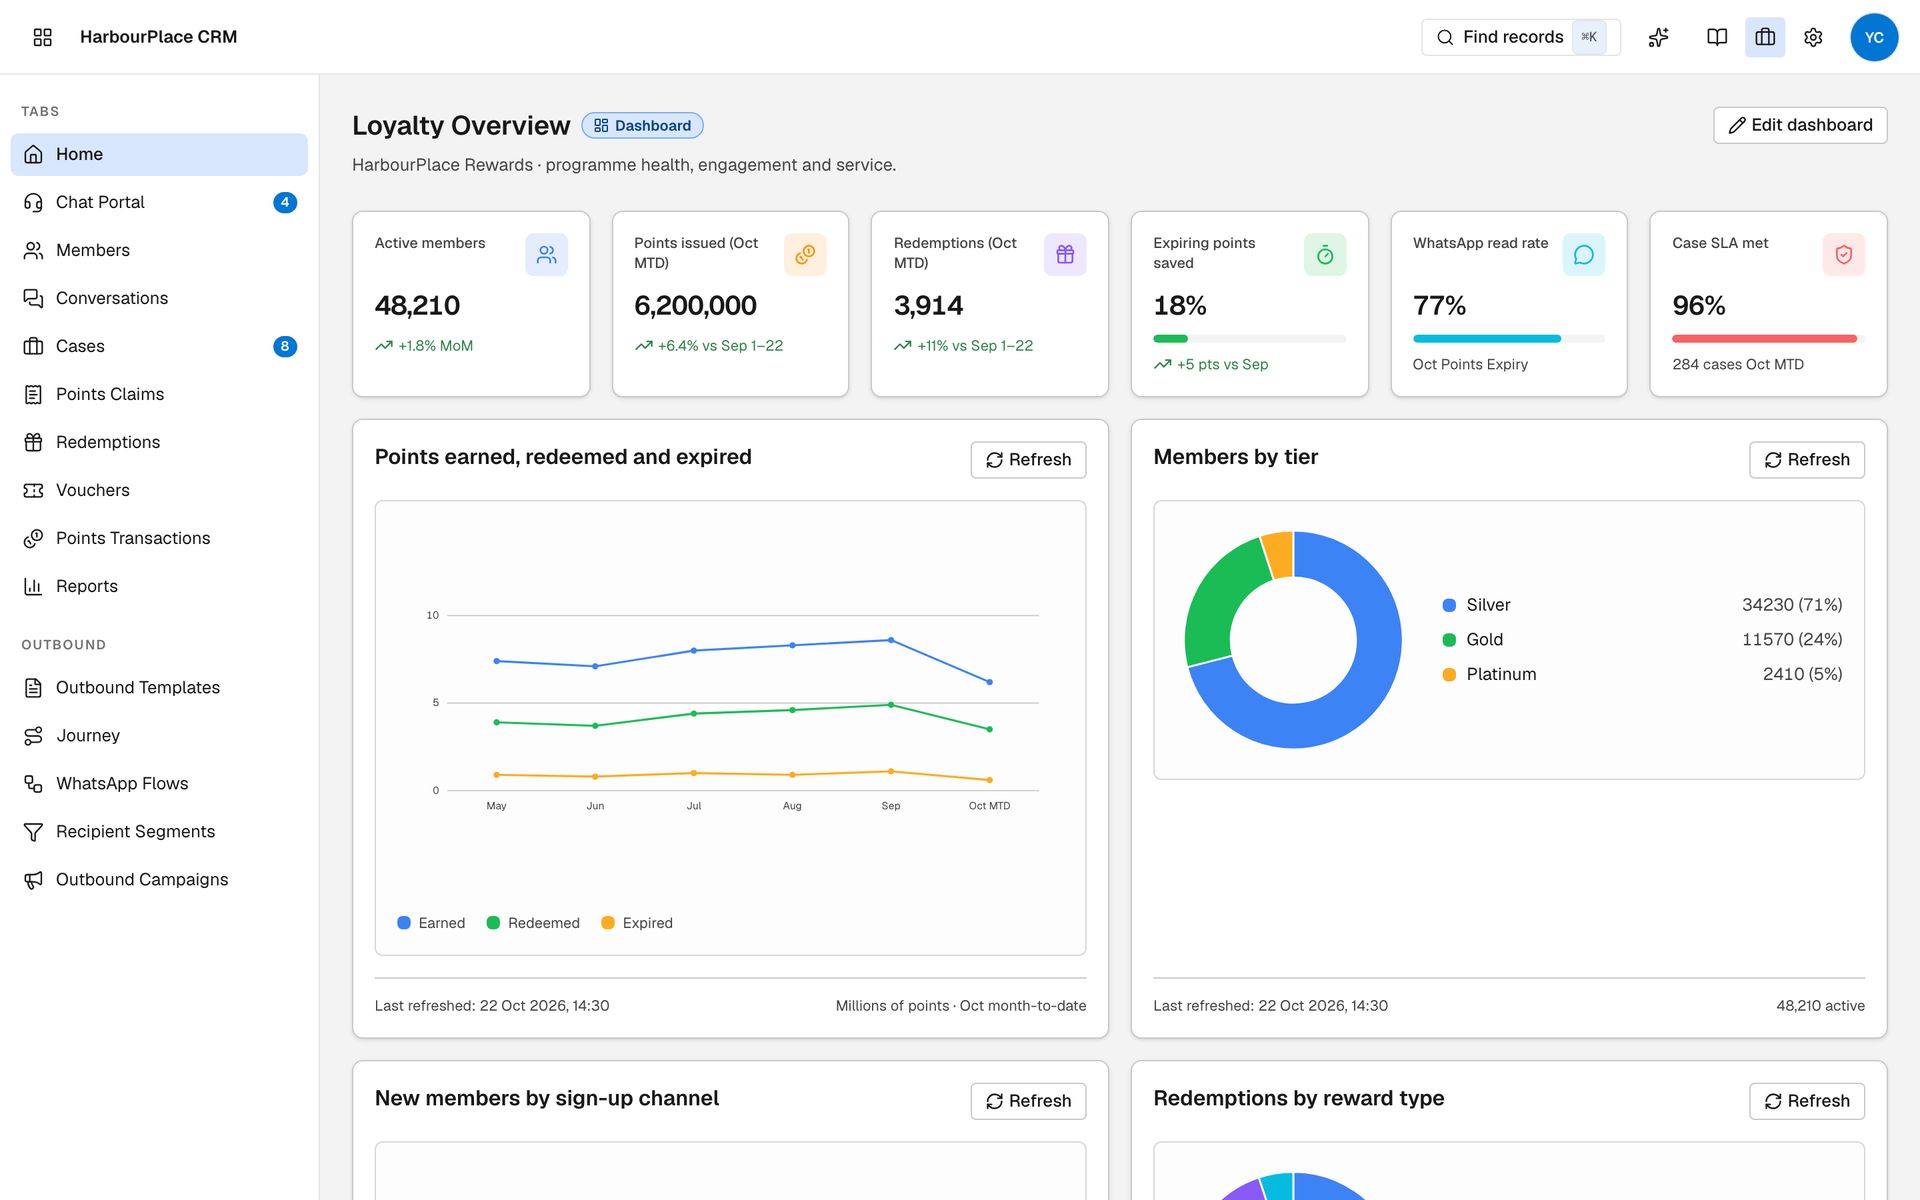
Task: Go to the Home tab
Action: [x=159, y=154]
